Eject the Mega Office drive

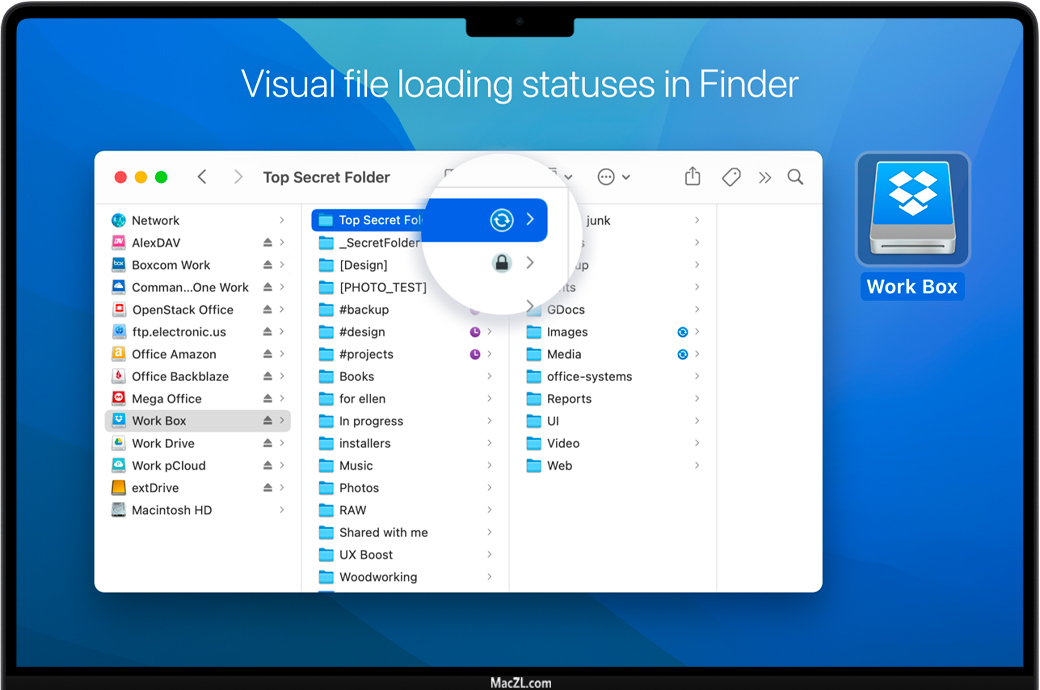click(268, 399)
